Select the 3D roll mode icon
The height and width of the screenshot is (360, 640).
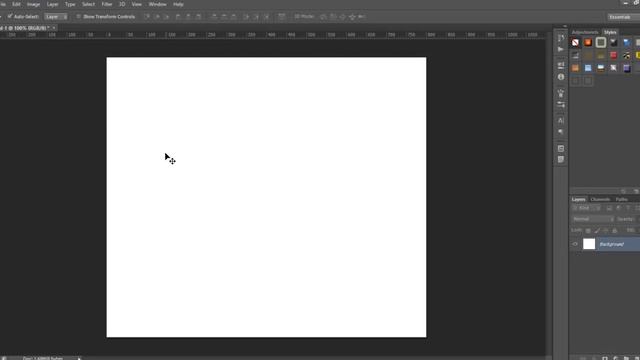[333, 17]
